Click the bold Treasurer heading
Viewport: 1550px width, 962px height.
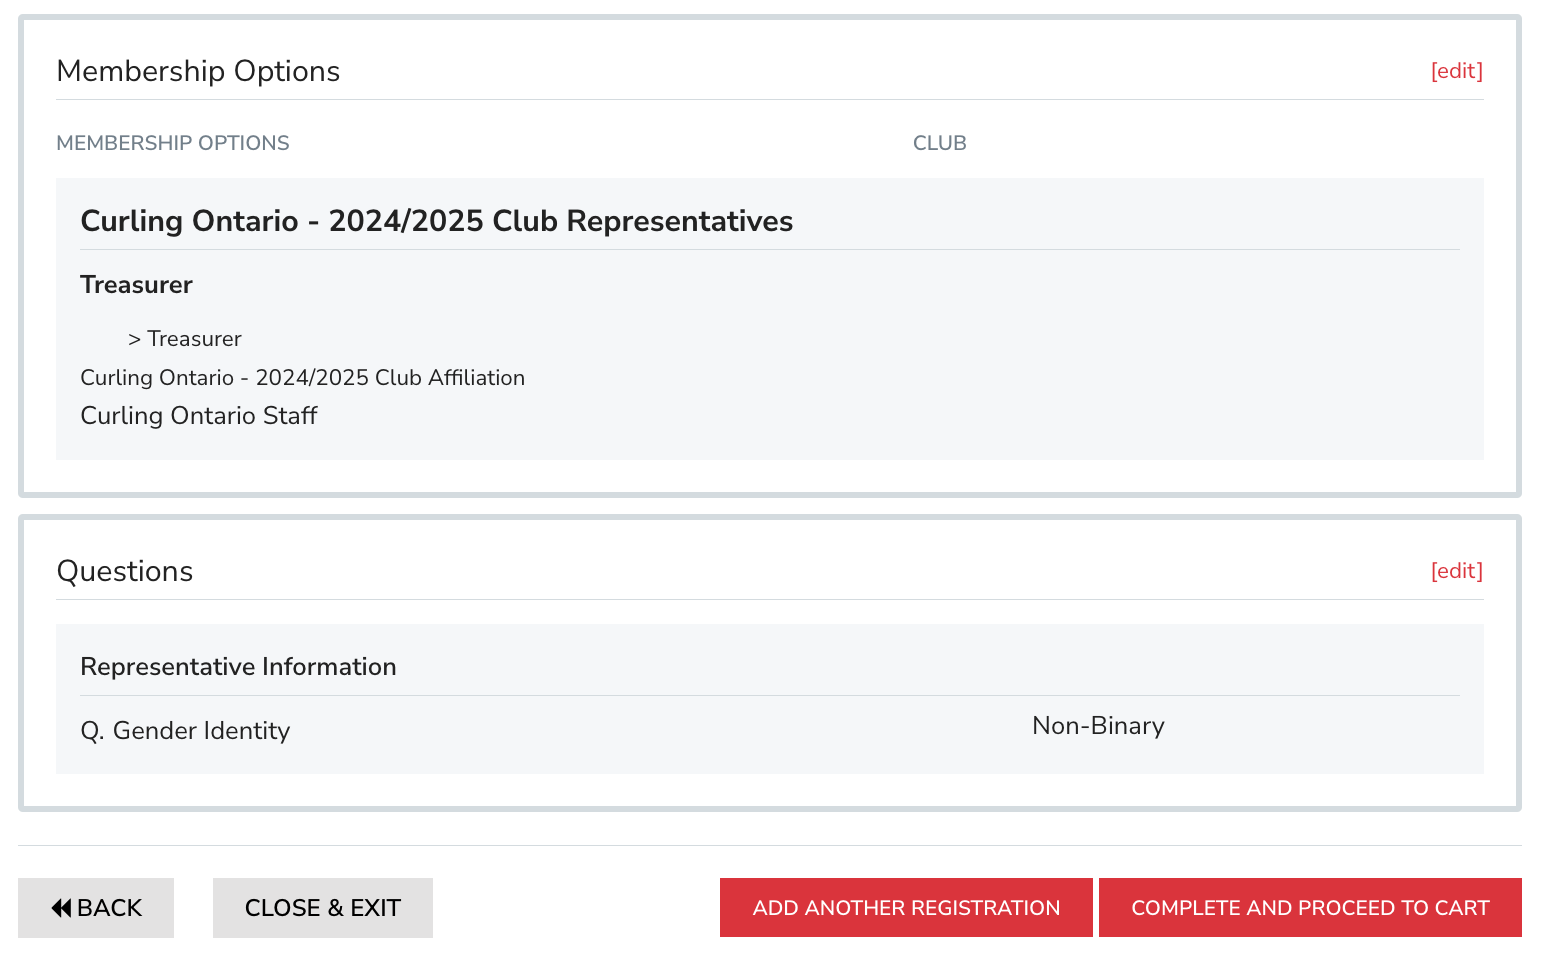point(136,285)
